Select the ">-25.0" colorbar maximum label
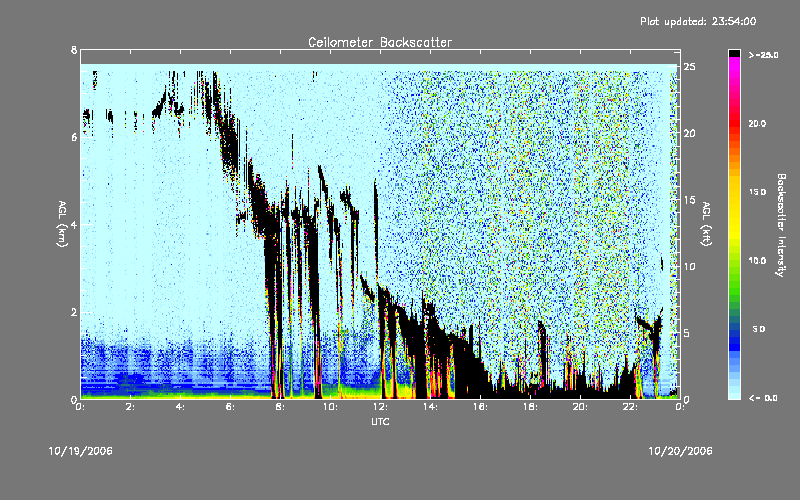 click(x=763, y=55)
